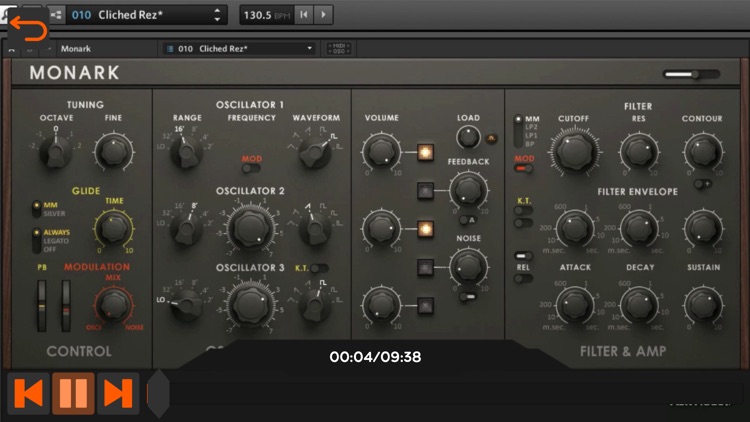Click the orange back arrow icon
750x422 pixels.
click(x=28, y=28)
